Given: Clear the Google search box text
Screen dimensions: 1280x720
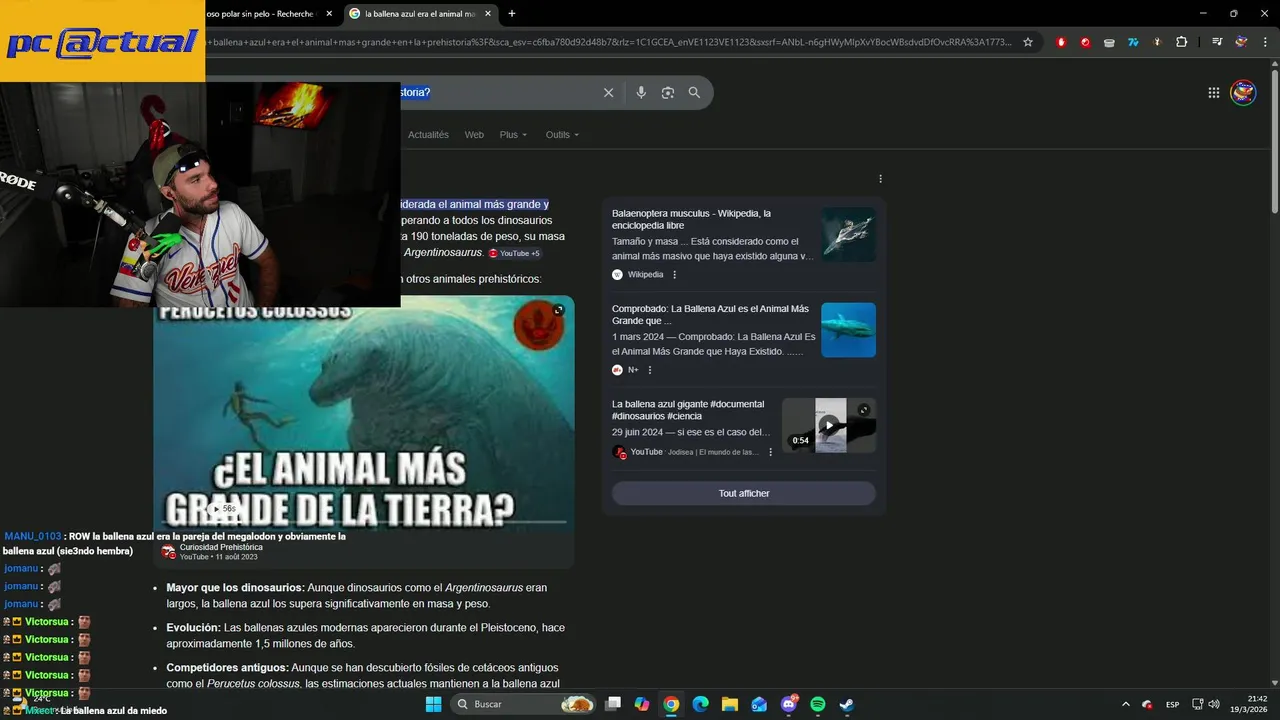Looking at the screenshot, I should pos(608,92).
